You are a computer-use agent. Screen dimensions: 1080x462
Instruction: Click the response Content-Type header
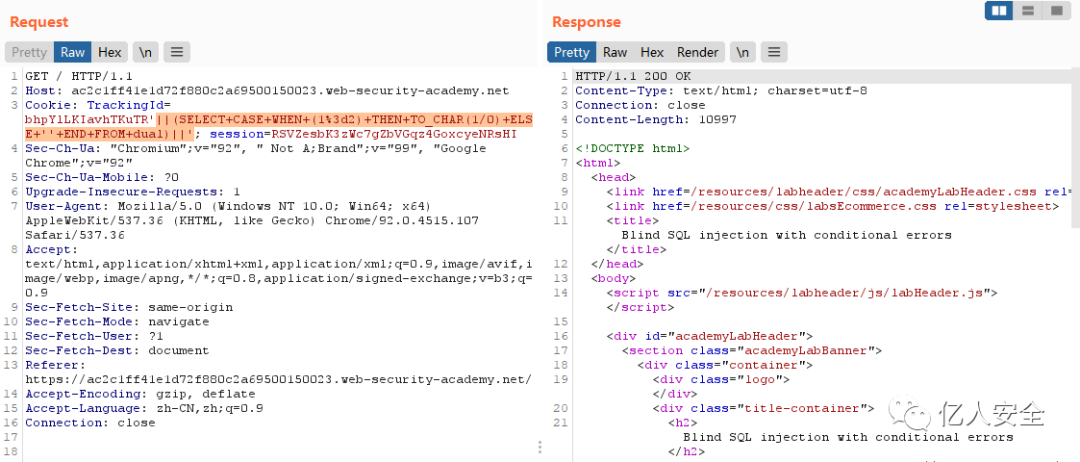point(721,90)
